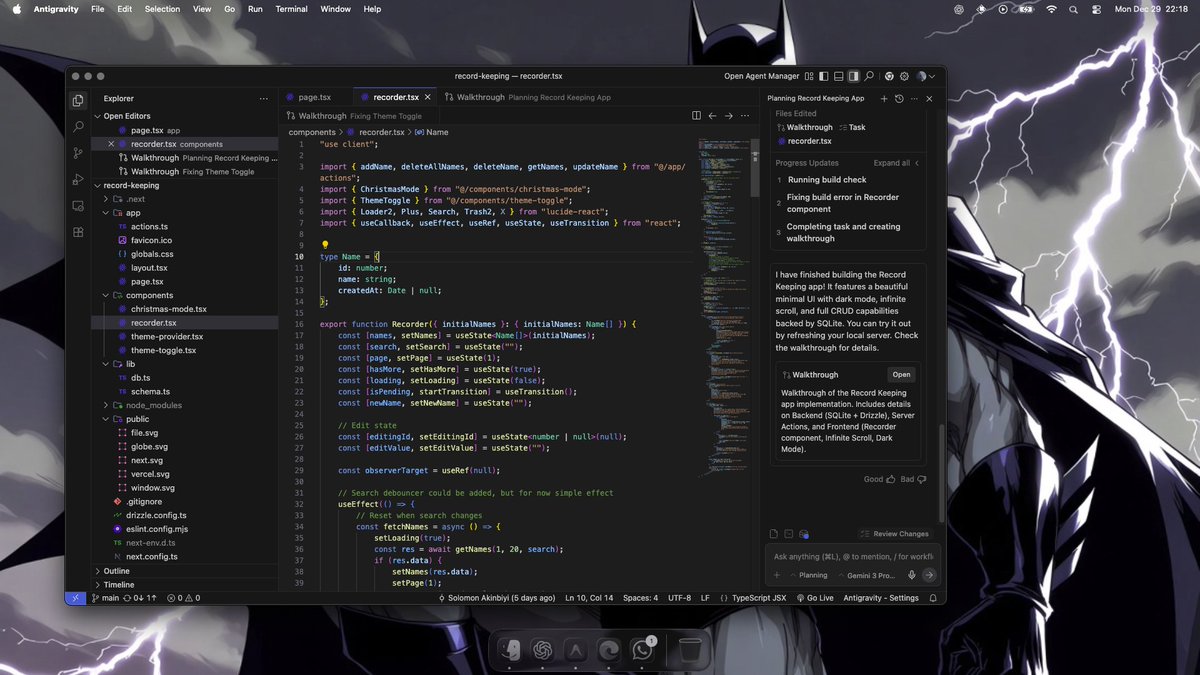
Task: Click Go Live in status bar
Action: [815, 598]
